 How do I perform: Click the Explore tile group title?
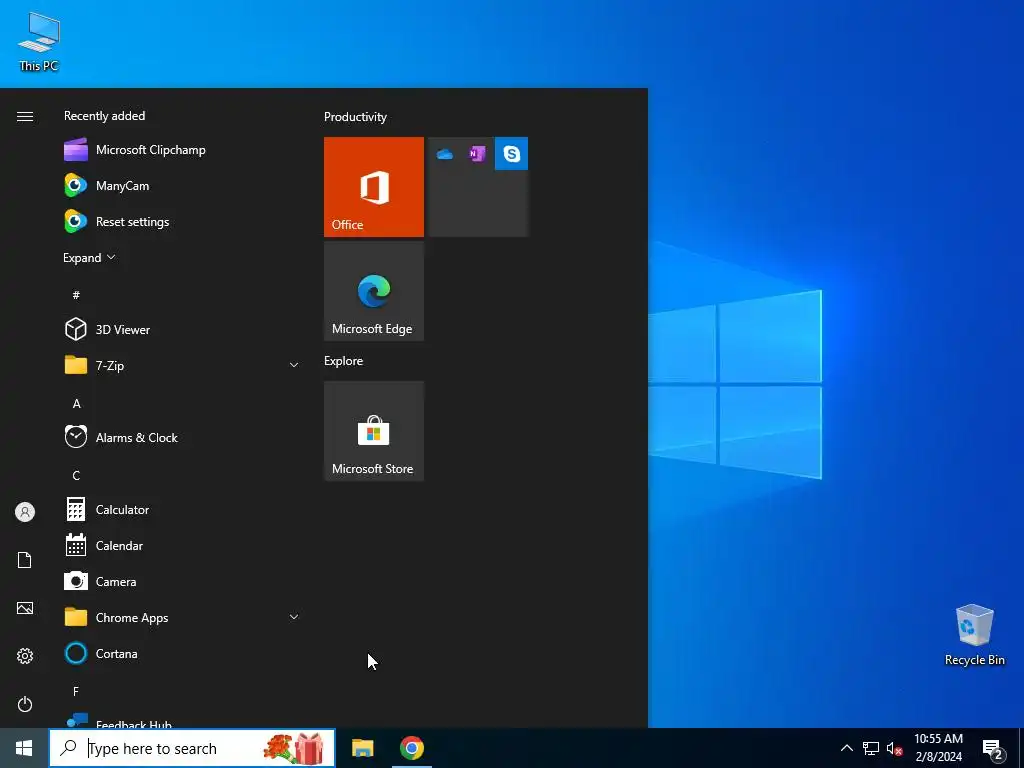(x=344, y=360)
